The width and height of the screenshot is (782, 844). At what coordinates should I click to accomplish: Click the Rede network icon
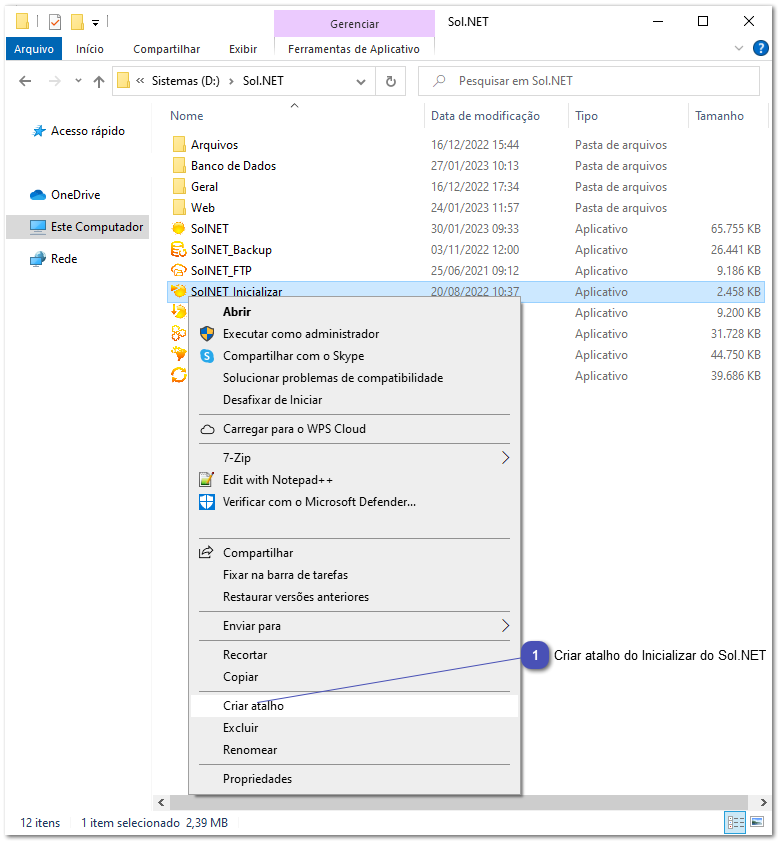pyautogui.click(x=38, y=259)
